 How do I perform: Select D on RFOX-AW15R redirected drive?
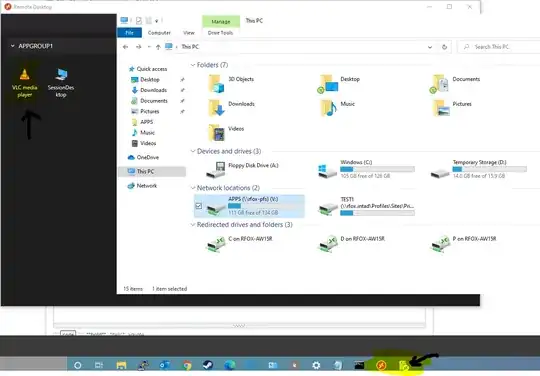(351, 243)
